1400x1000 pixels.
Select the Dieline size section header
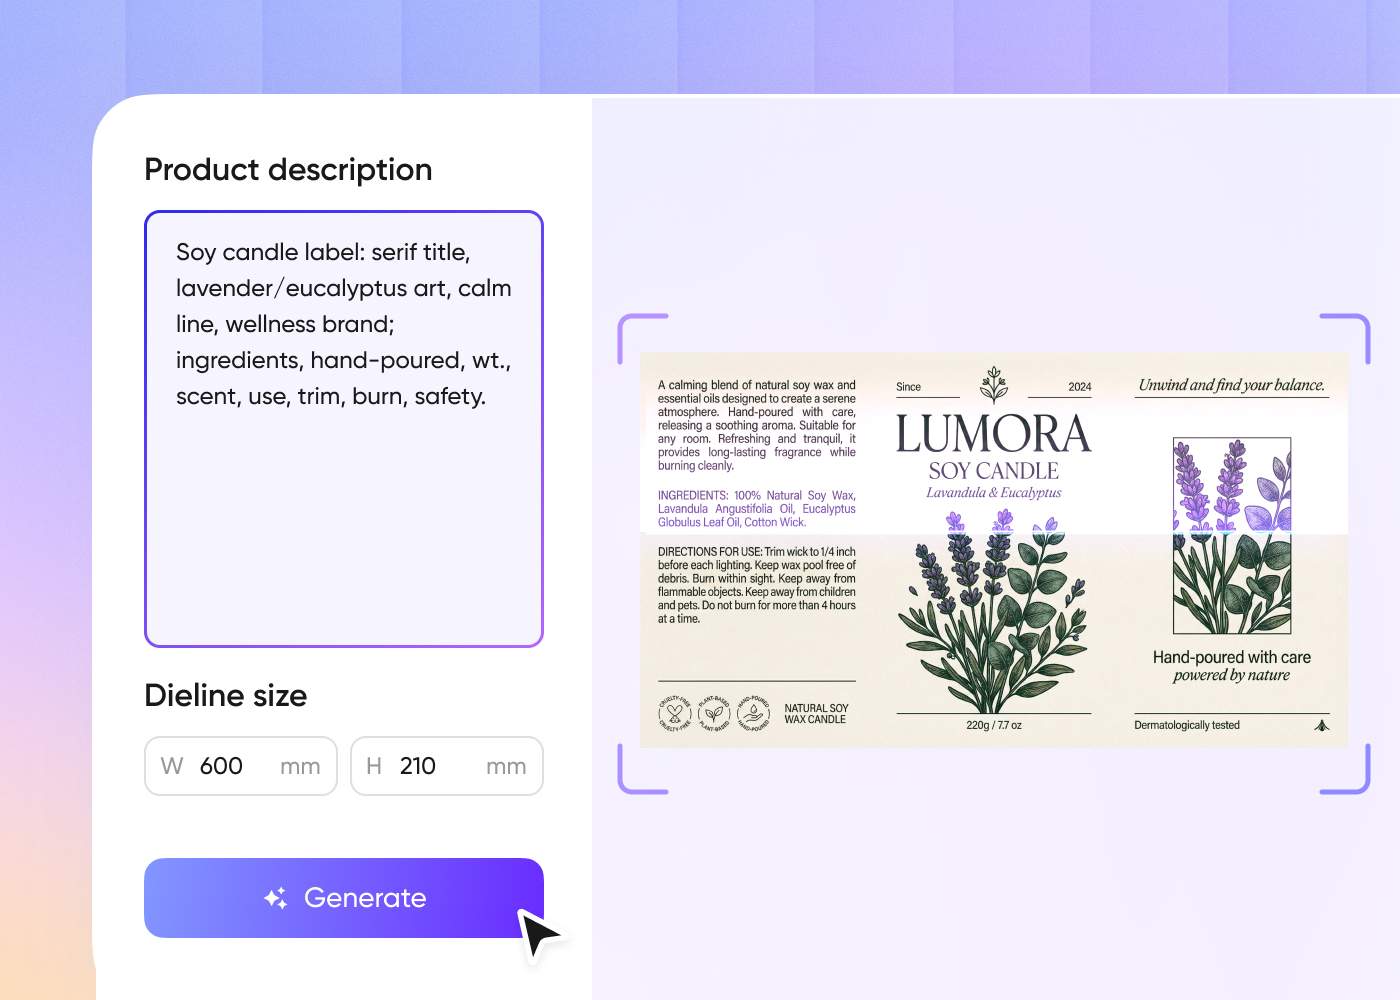pos(225,695)
